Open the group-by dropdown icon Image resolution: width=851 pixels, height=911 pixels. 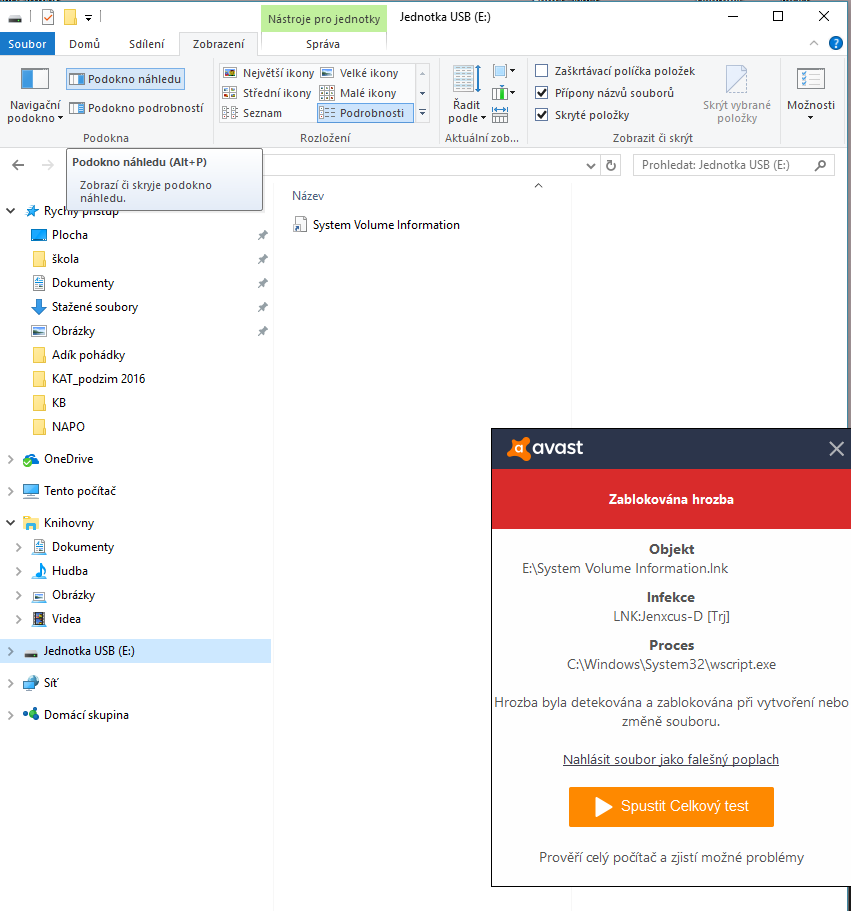[503, 71]
